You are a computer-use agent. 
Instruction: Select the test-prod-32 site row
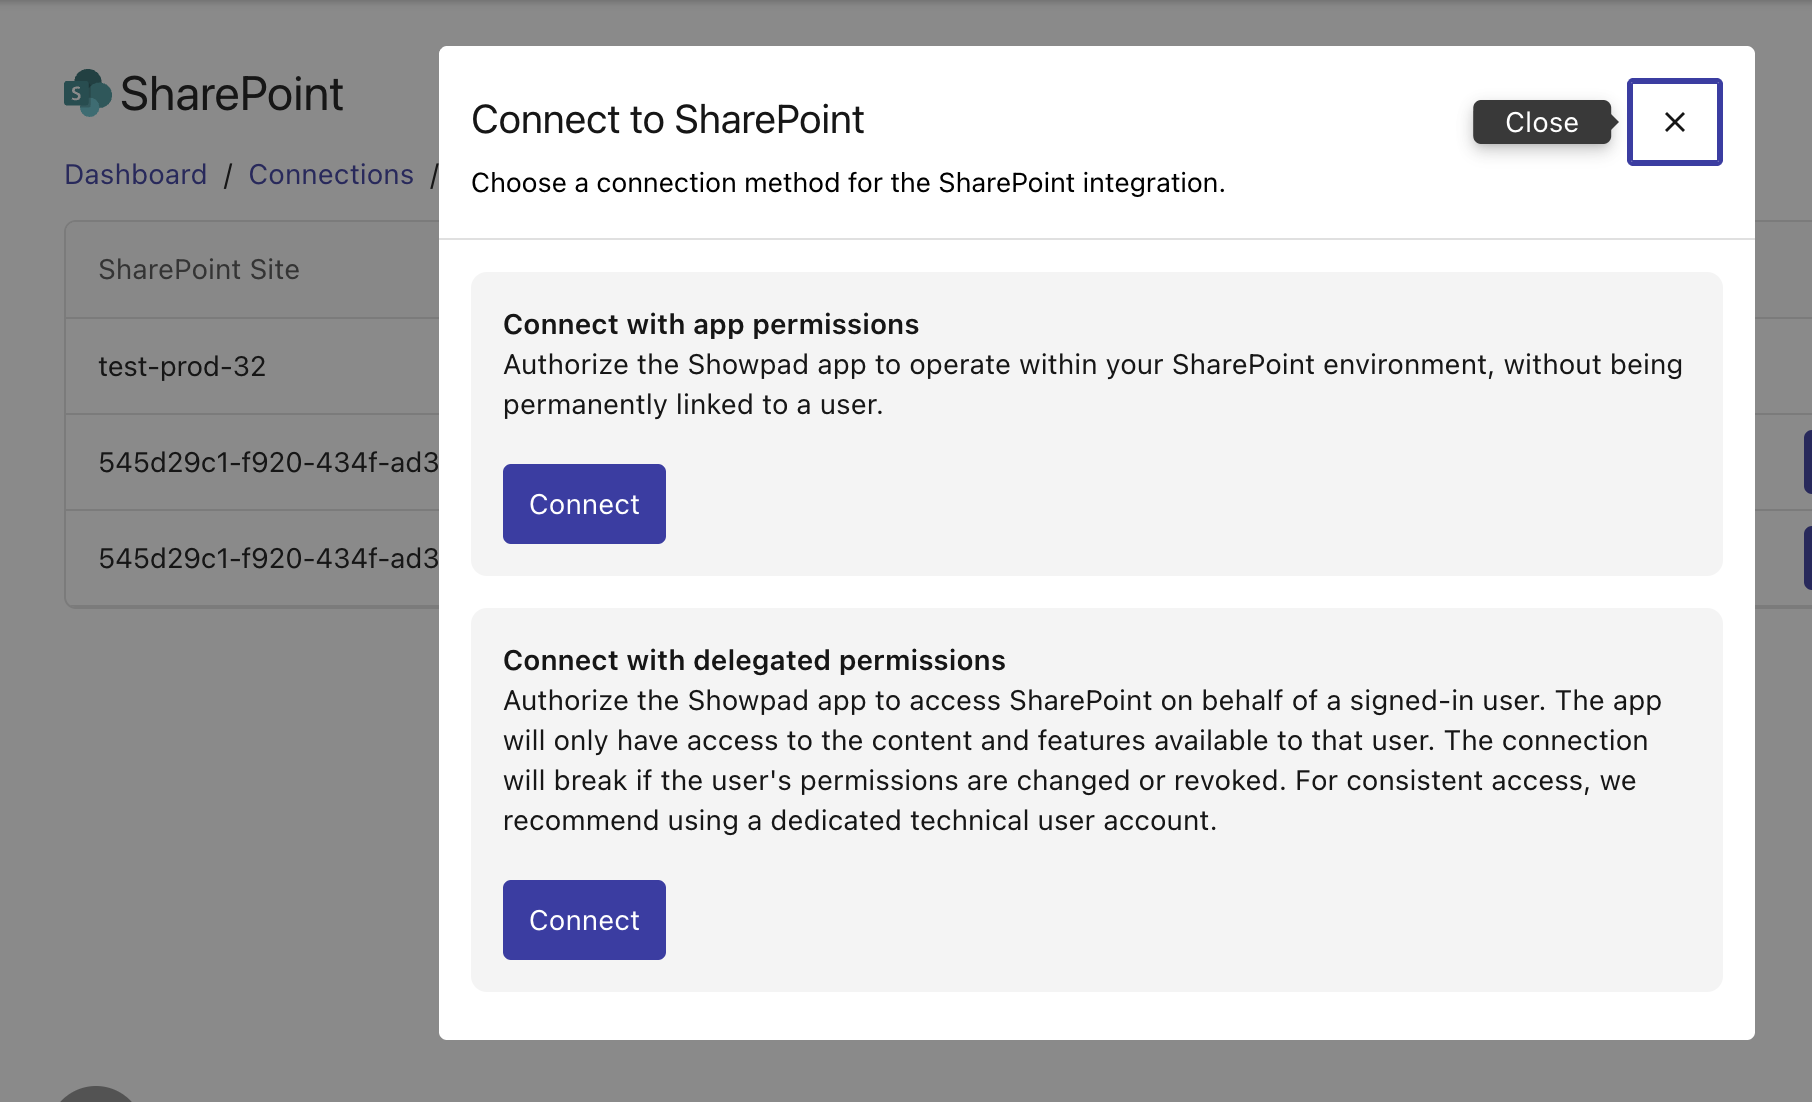tap(182, 367)
